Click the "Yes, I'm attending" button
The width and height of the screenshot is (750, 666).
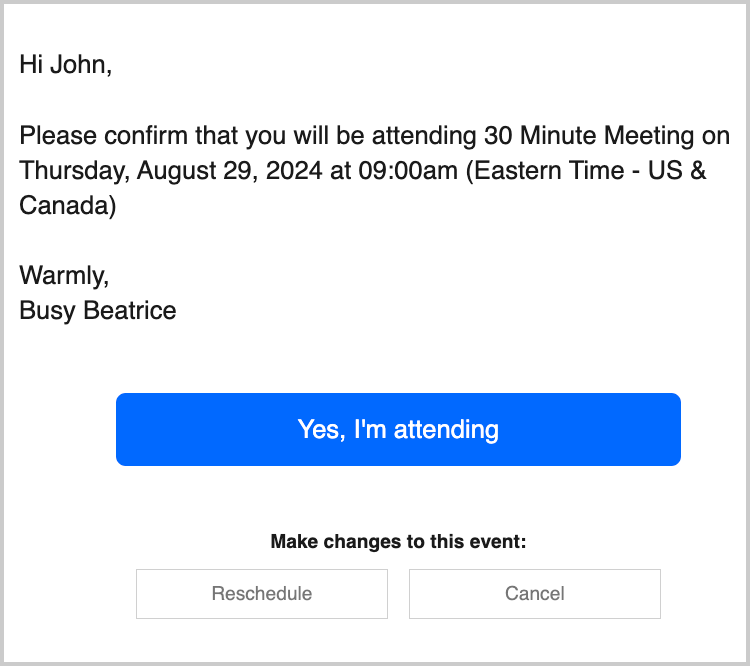(398, 430)
